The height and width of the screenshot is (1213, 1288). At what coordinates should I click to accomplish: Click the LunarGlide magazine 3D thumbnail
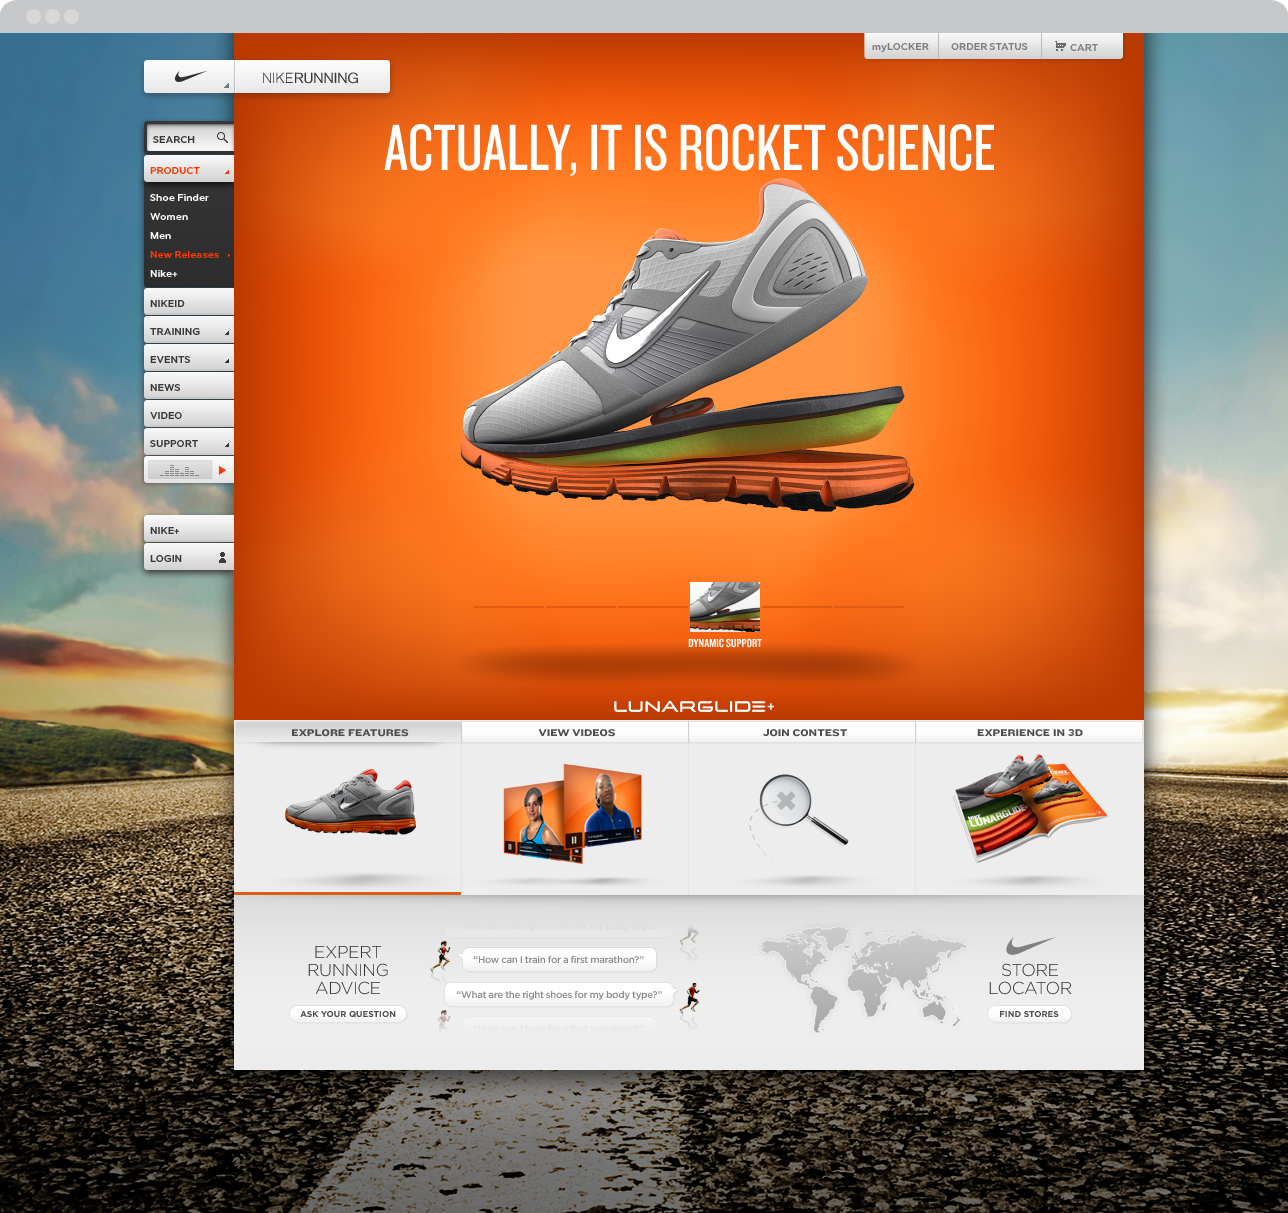click(x=1030, y=808)
